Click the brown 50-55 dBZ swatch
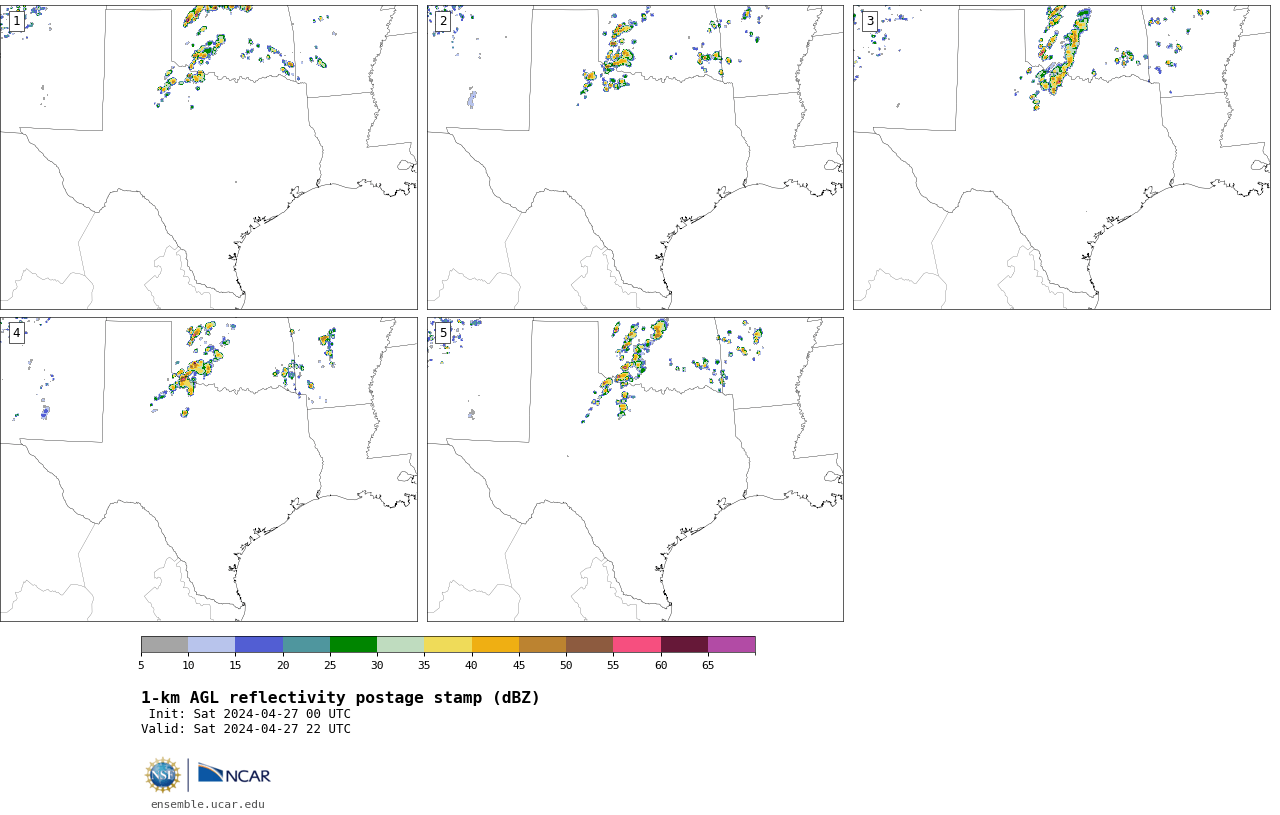The image size is (1280, 815). click(x=590, y=645)
